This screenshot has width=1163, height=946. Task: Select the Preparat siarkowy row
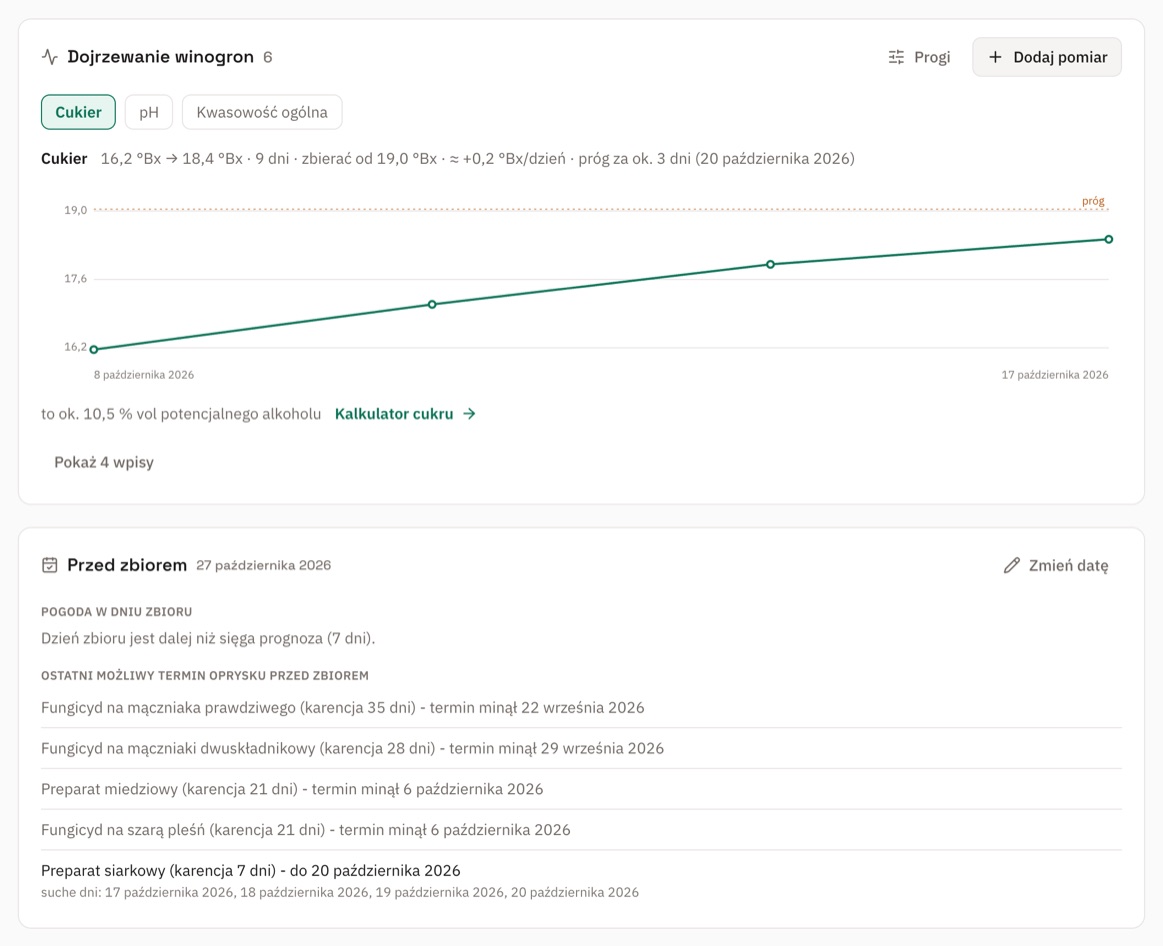tap(582, 881)
